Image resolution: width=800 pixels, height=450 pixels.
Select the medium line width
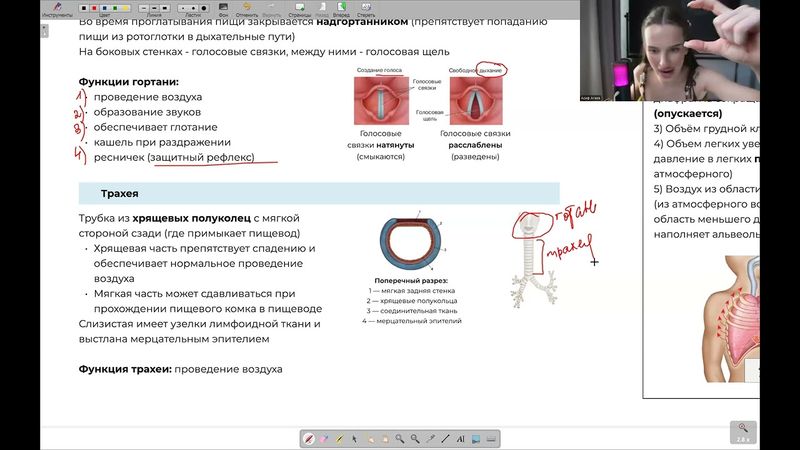[154, 8]
